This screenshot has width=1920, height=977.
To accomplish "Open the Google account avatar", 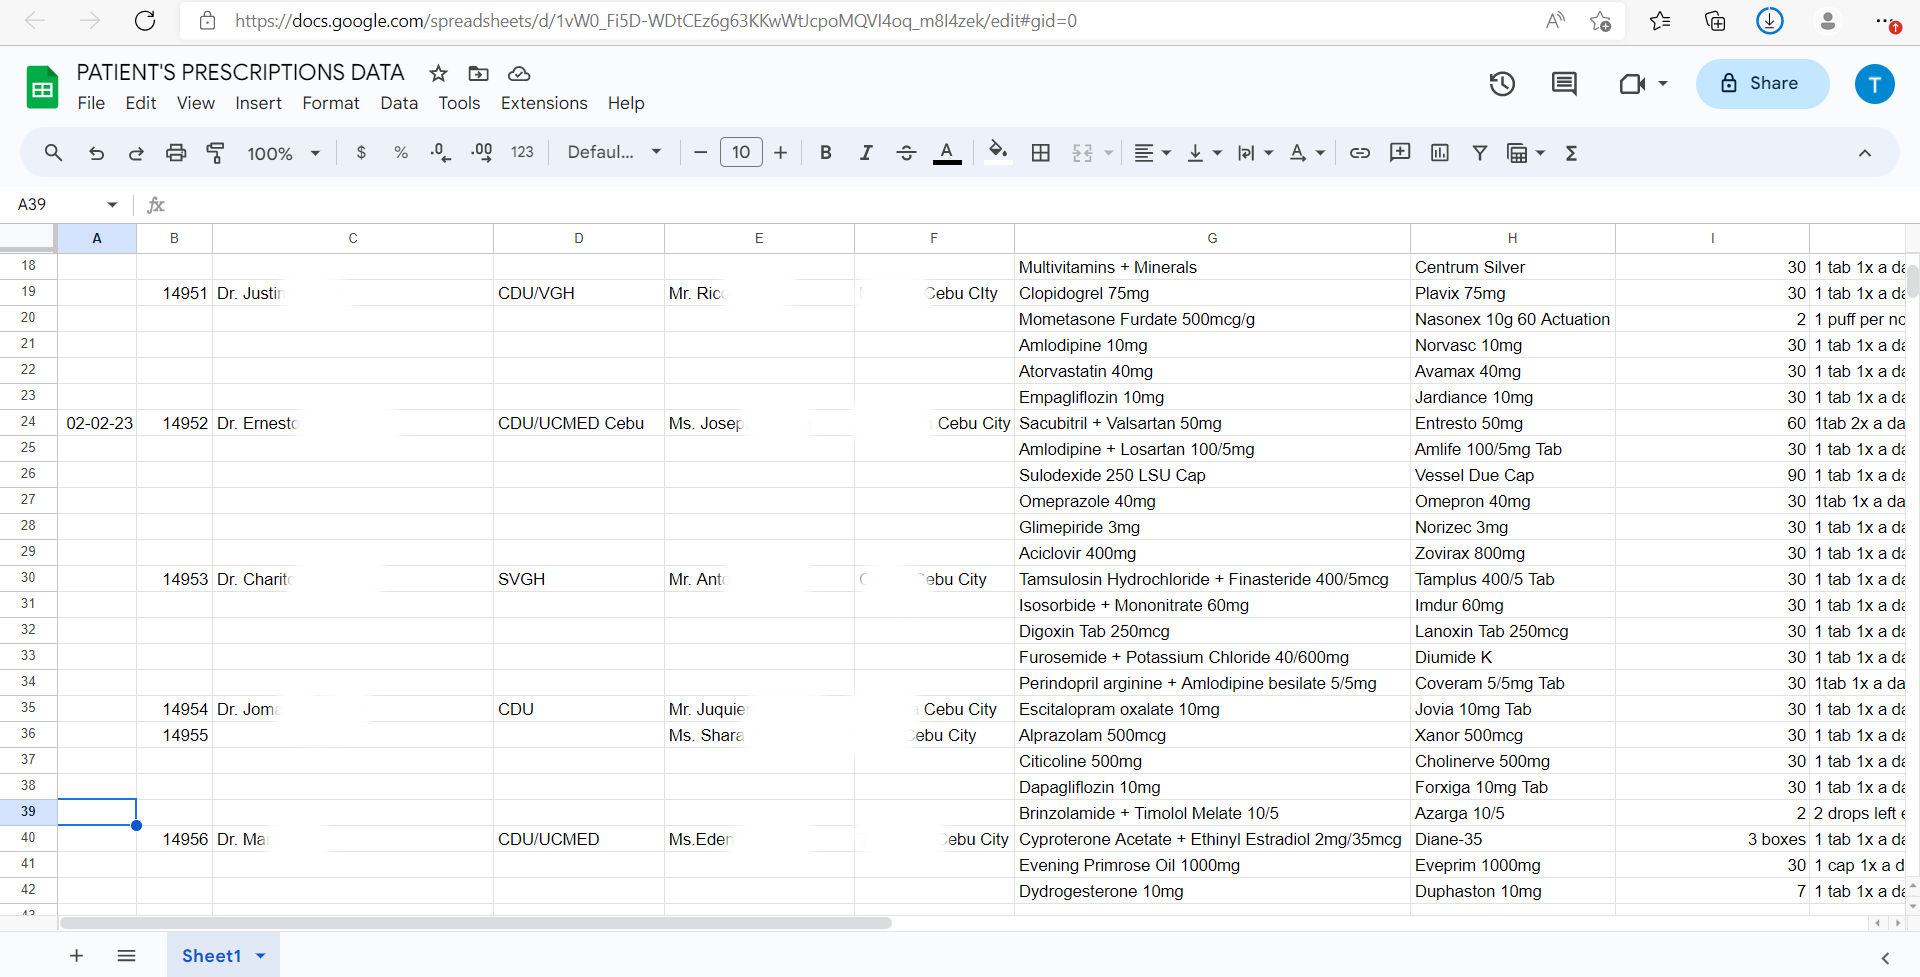I will pyautogui.click(x=1875, y=84).
